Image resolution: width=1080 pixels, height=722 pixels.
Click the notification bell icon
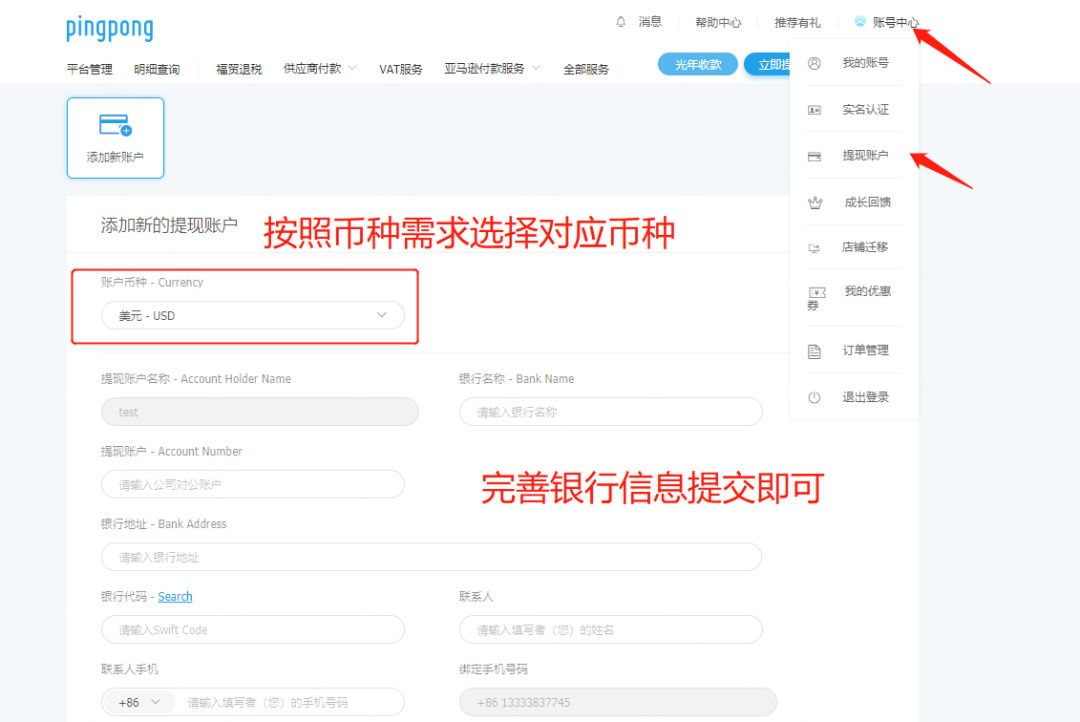(623, 20)
